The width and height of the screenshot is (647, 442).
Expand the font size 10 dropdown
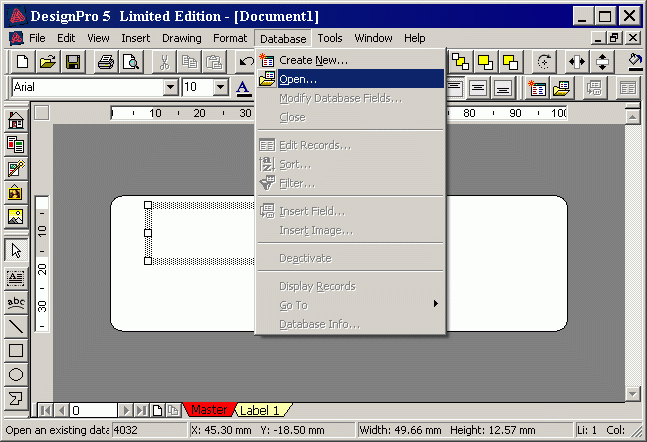pyautogui.click(x=221, y=87)
